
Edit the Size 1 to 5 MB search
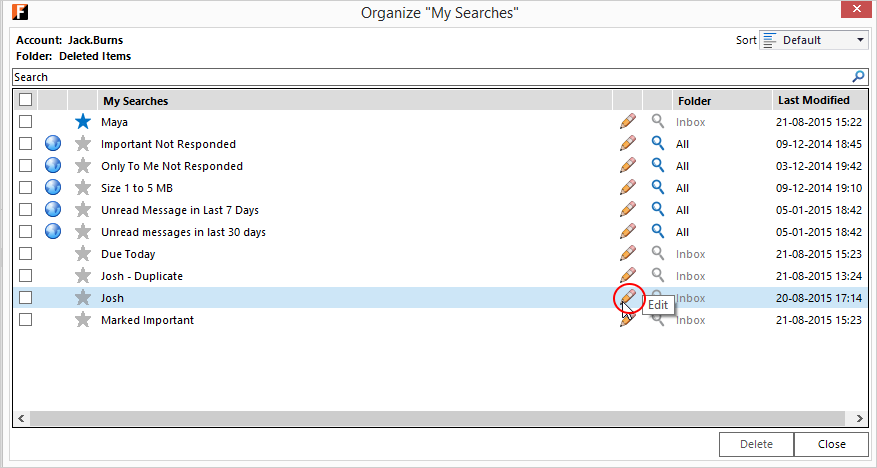pyautogui.click(x=627, y=188)
